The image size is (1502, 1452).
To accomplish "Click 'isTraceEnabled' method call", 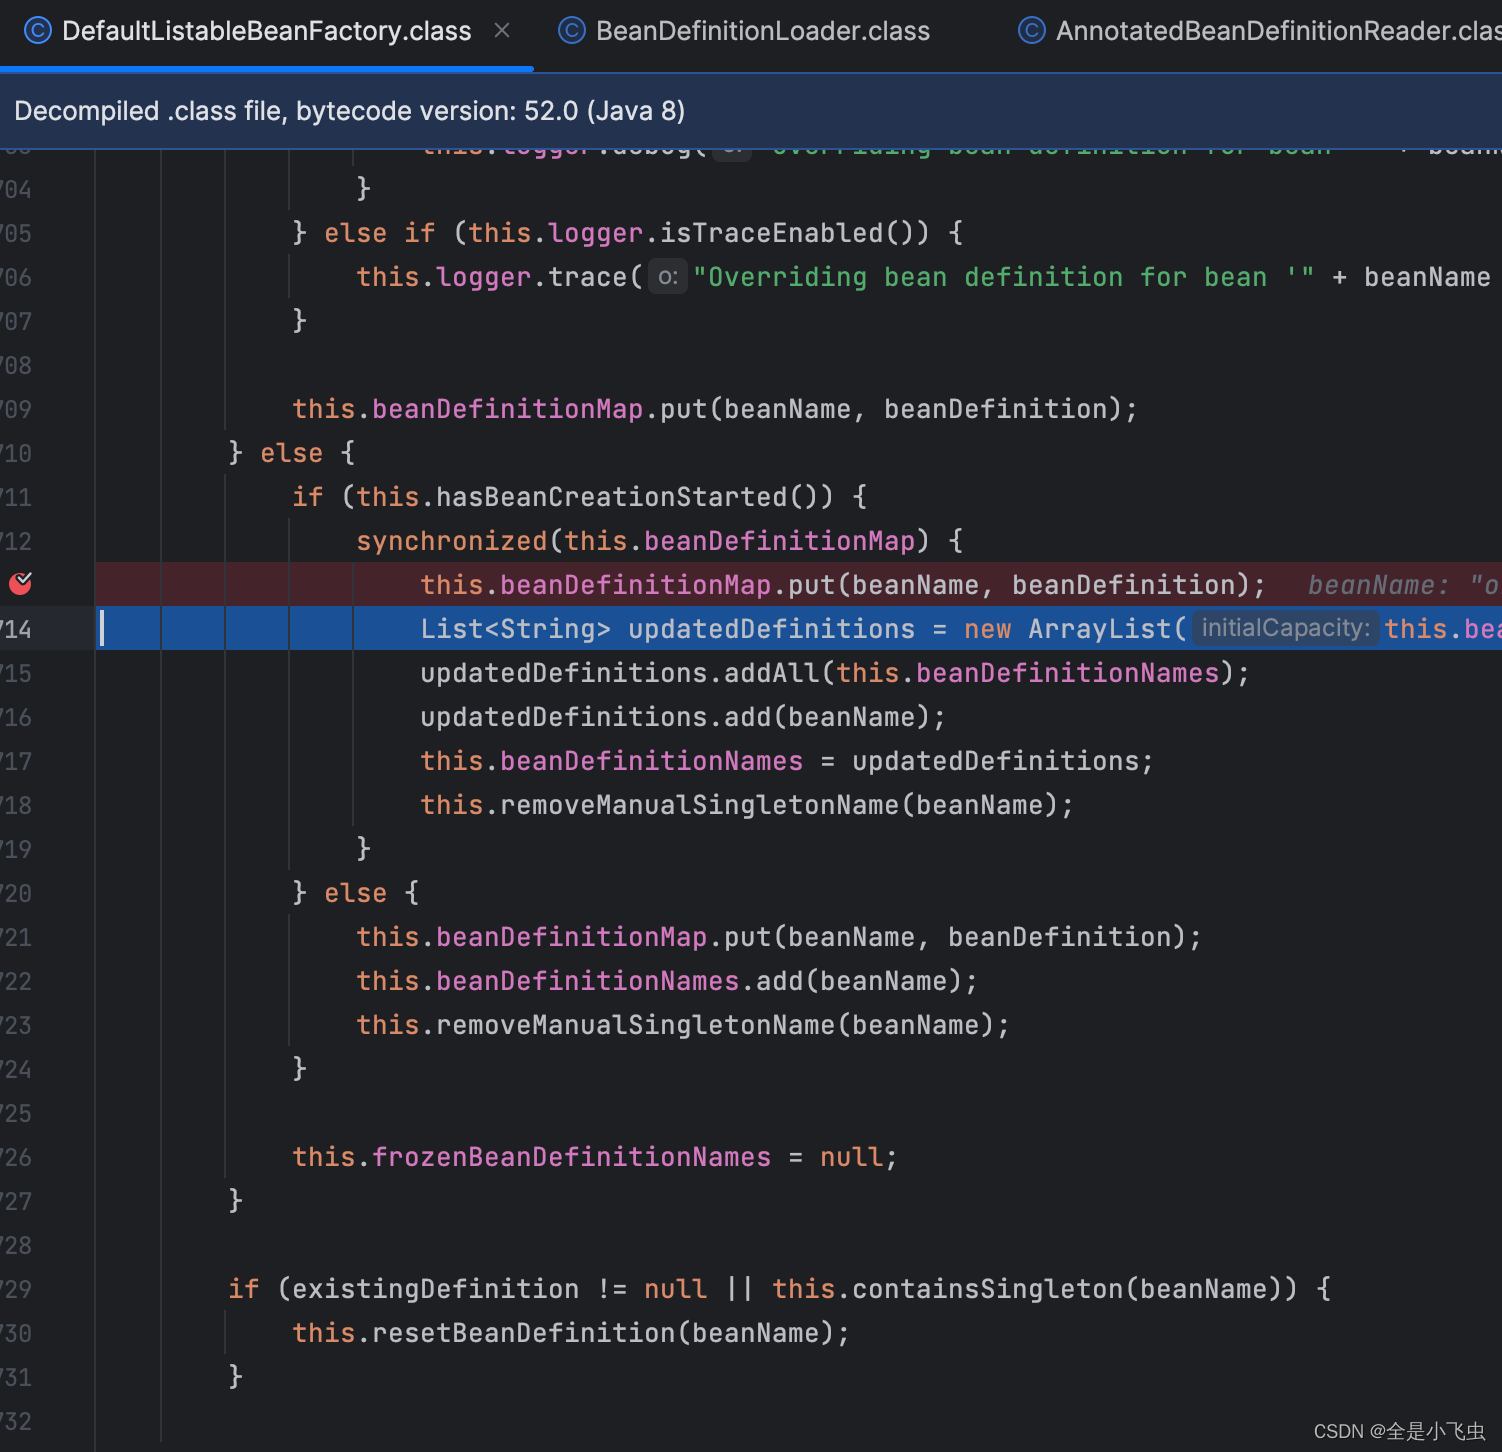I will tap(772, 233).
